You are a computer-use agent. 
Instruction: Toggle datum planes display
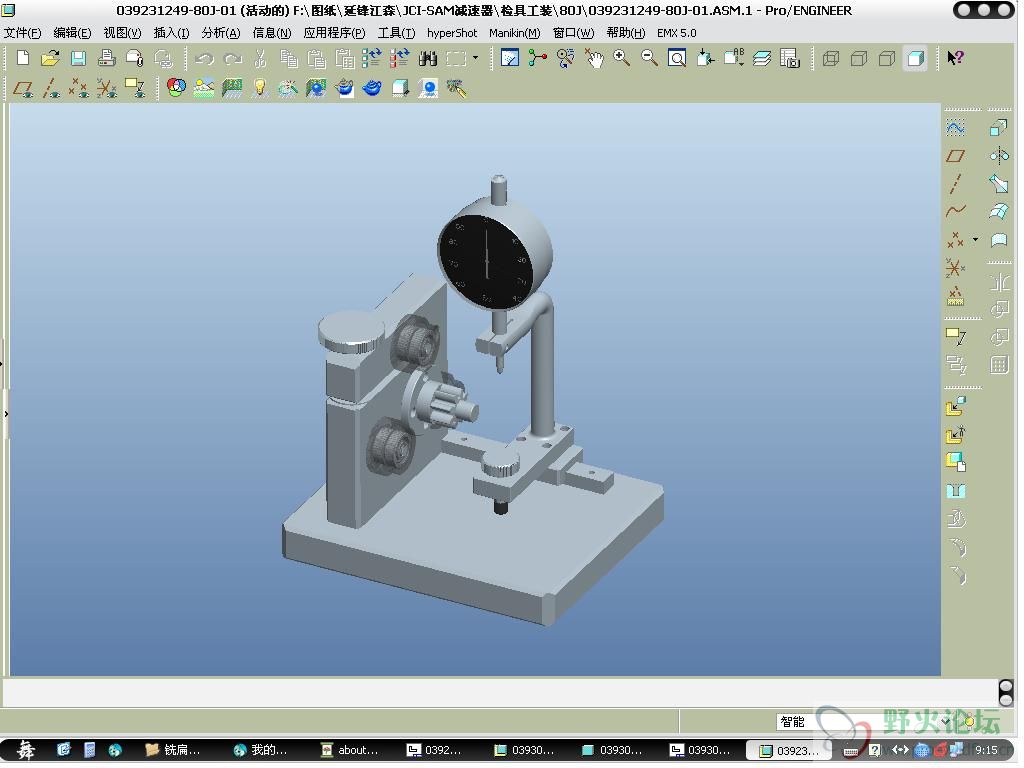pos(24,88)
